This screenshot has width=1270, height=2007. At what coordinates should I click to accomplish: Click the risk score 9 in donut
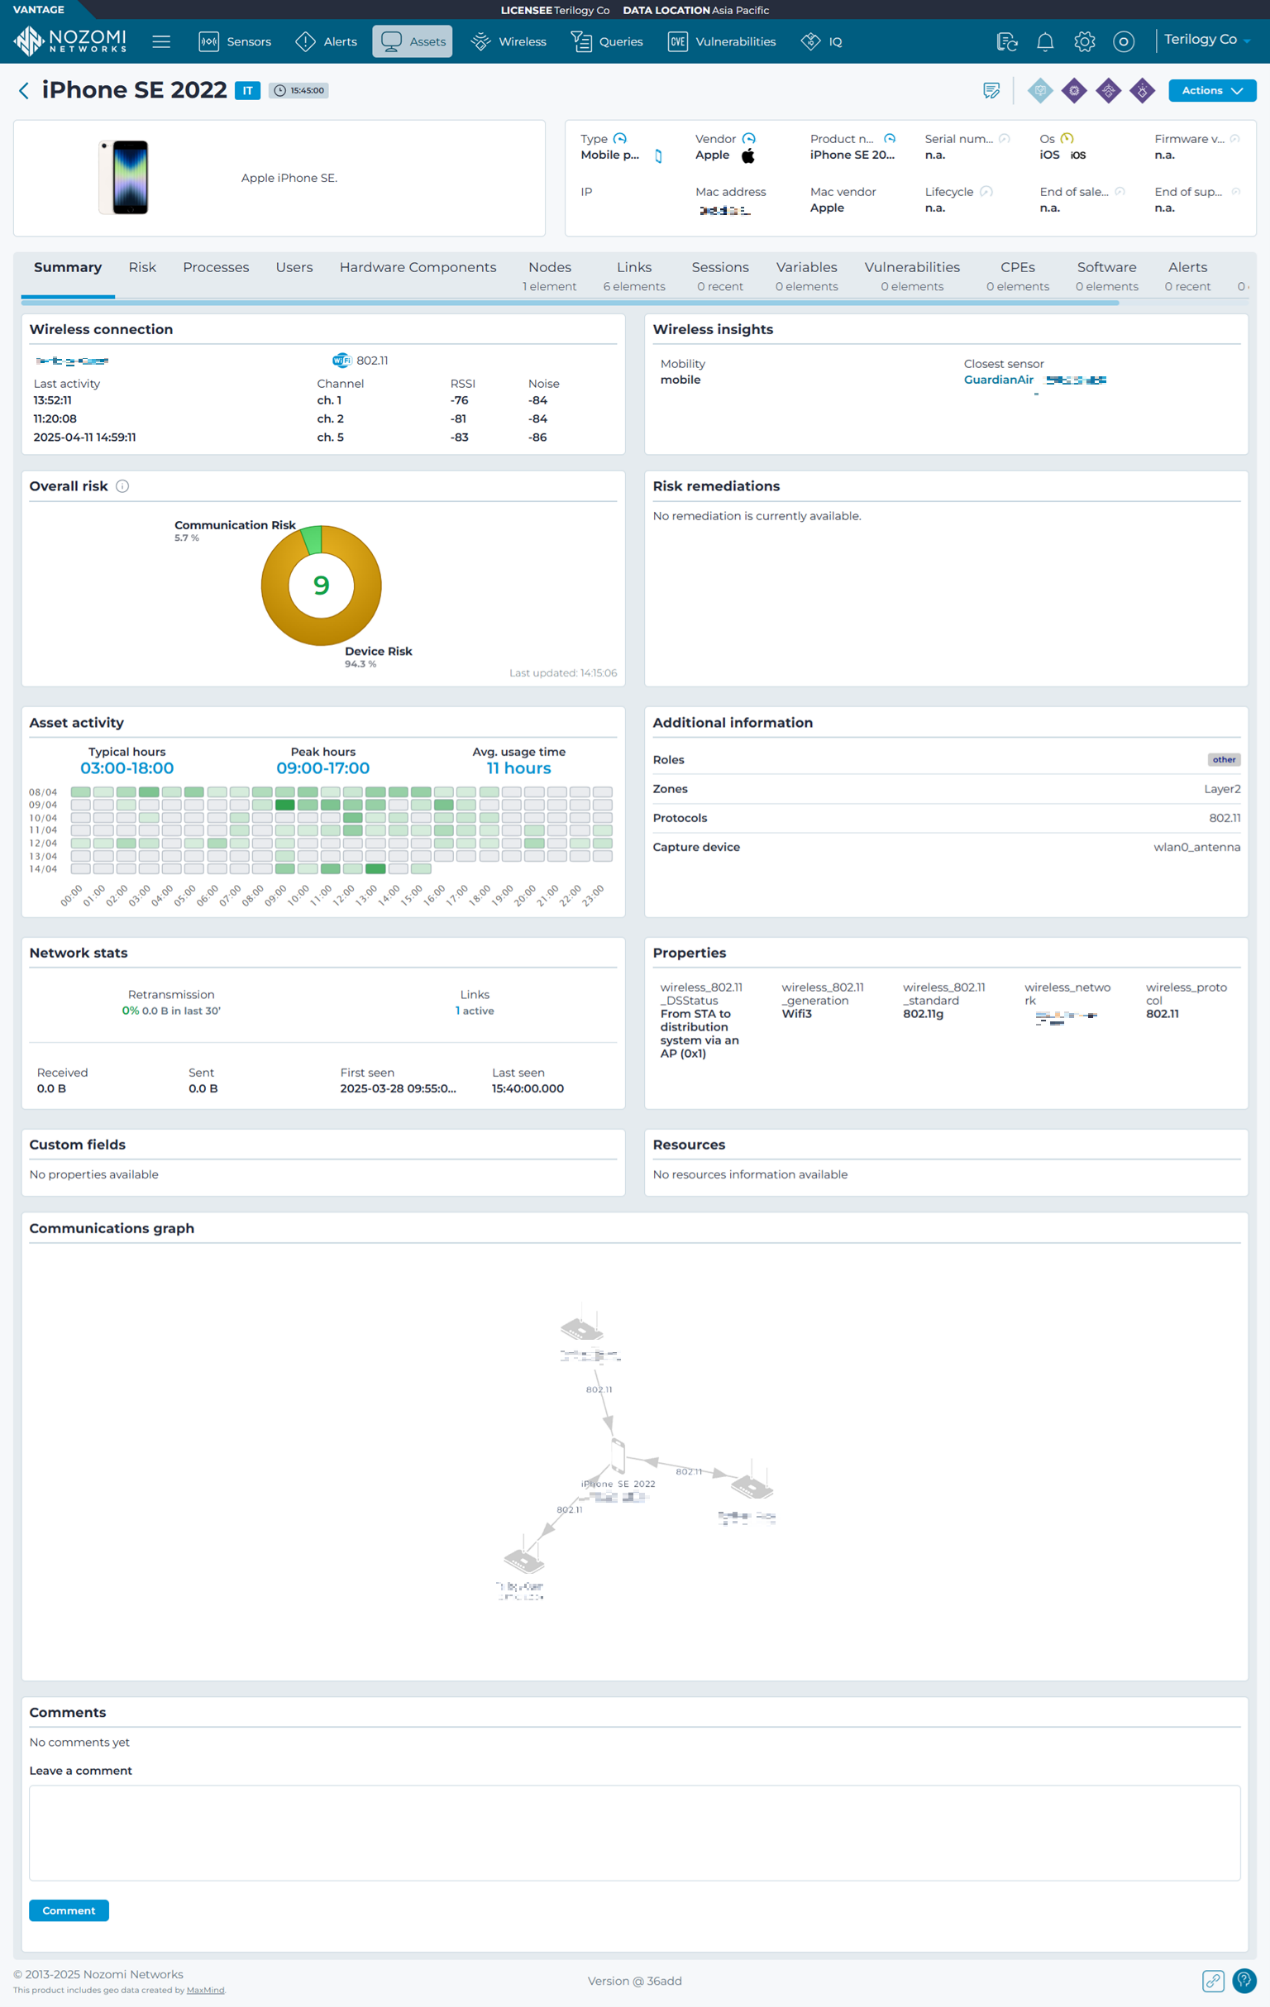tap(321, 585)
